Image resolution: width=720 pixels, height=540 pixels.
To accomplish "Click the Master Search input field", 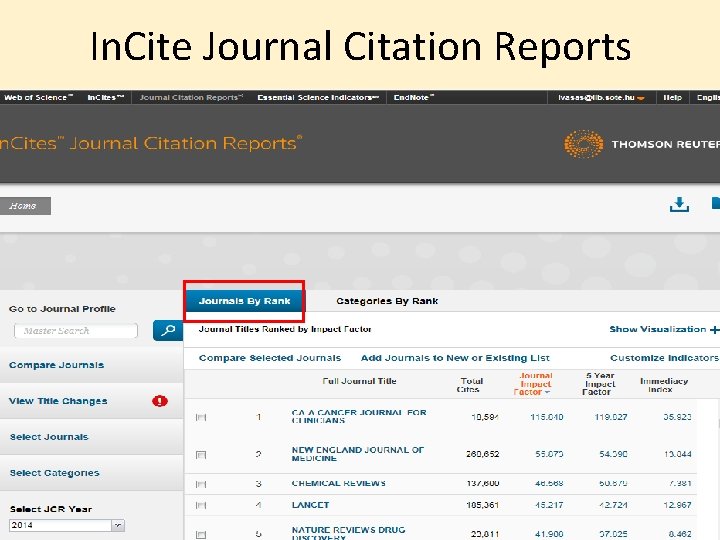I will tap(76, 331).
